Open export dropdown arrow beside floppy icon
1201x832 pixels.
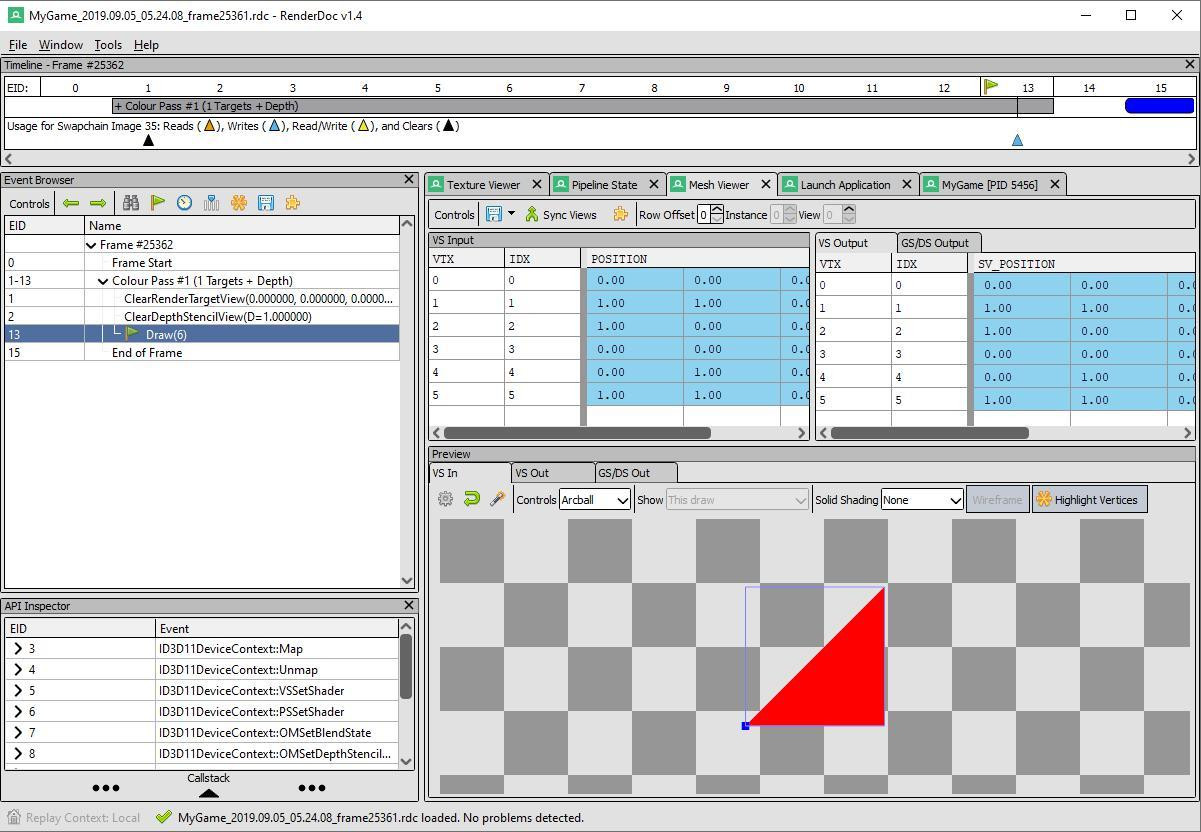point(511,214)
